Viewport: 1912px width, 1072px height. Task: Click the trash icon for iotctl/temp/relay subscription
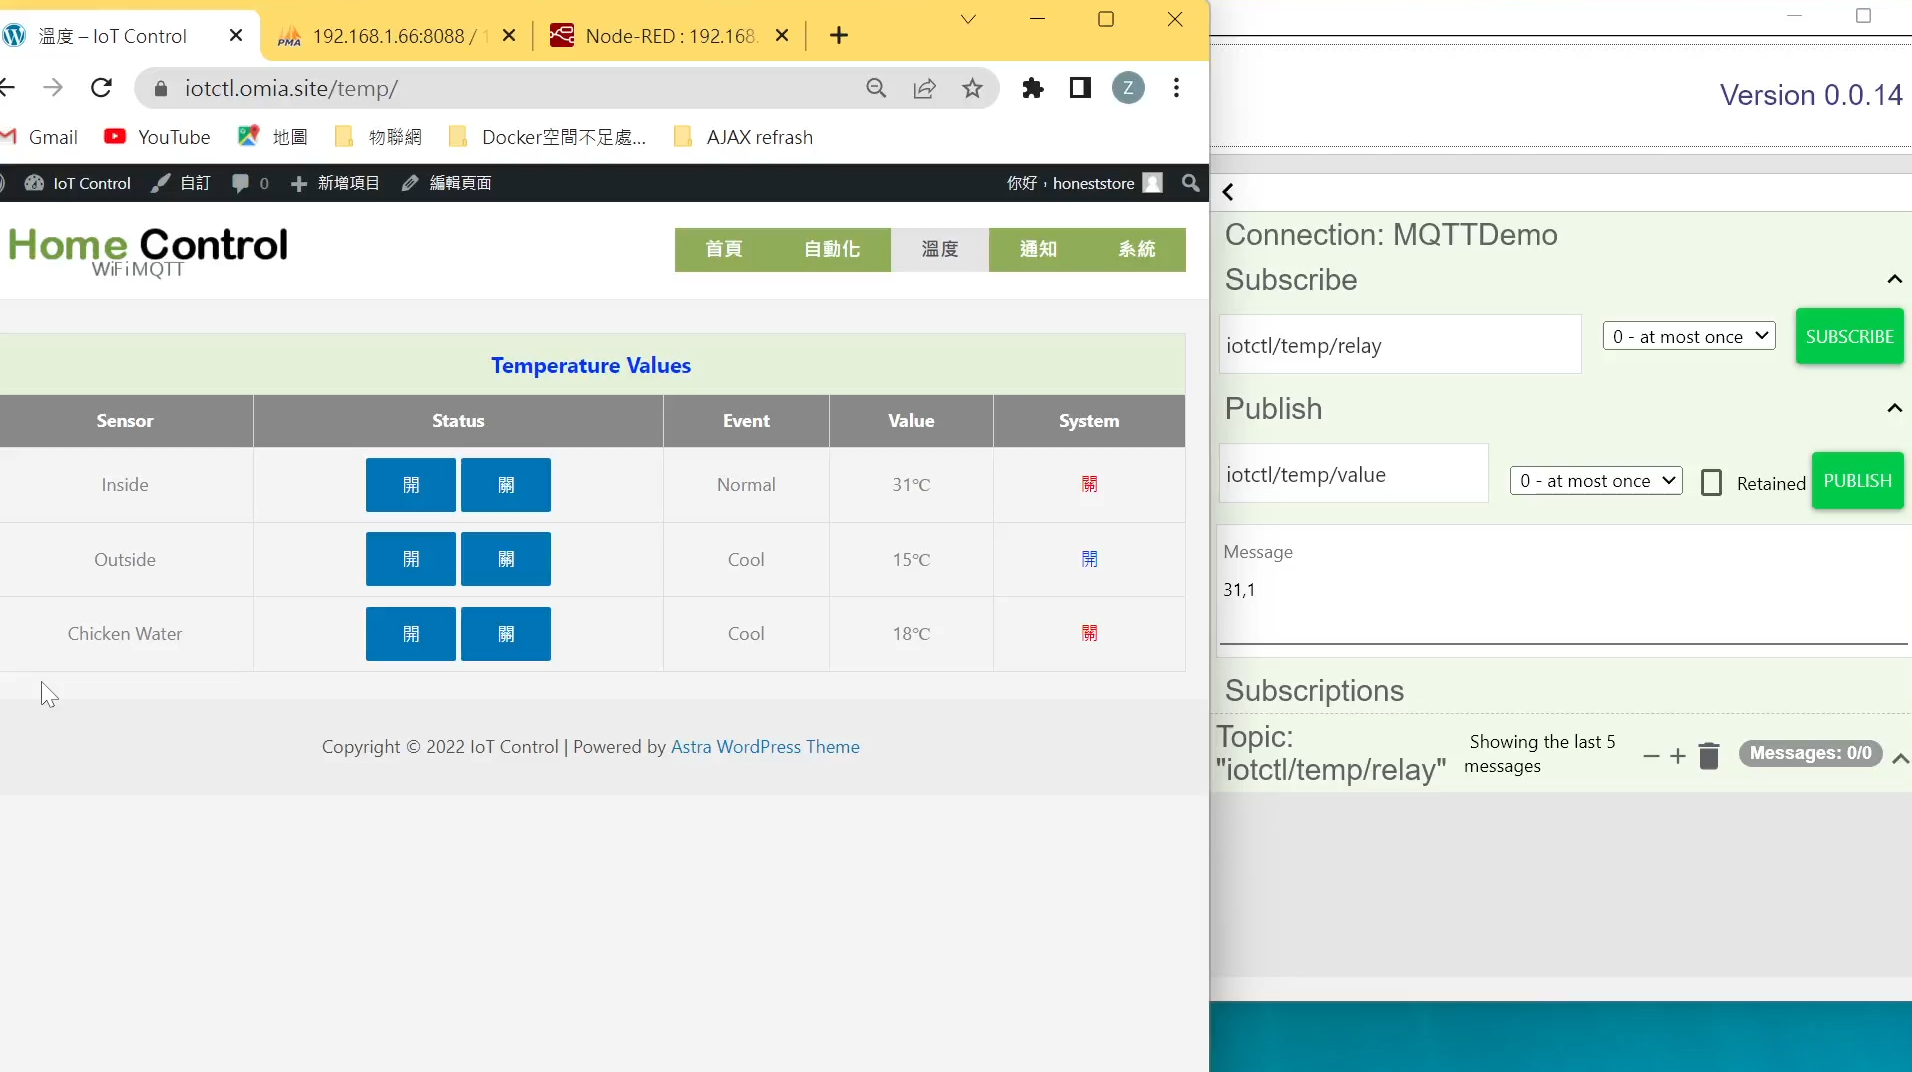pos(1709,756)
